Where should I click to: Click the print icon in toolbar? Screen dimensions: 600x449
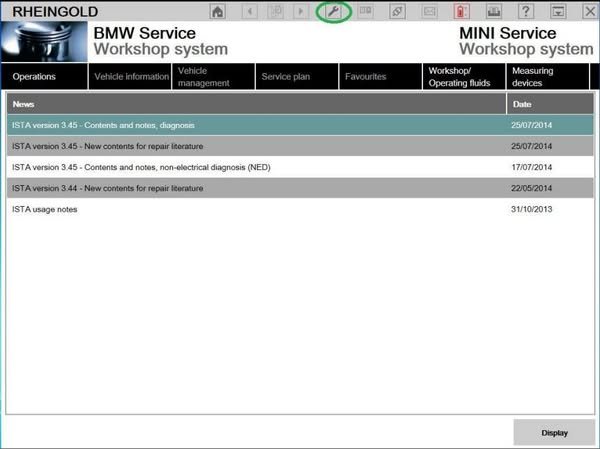(x=493, y=11)
